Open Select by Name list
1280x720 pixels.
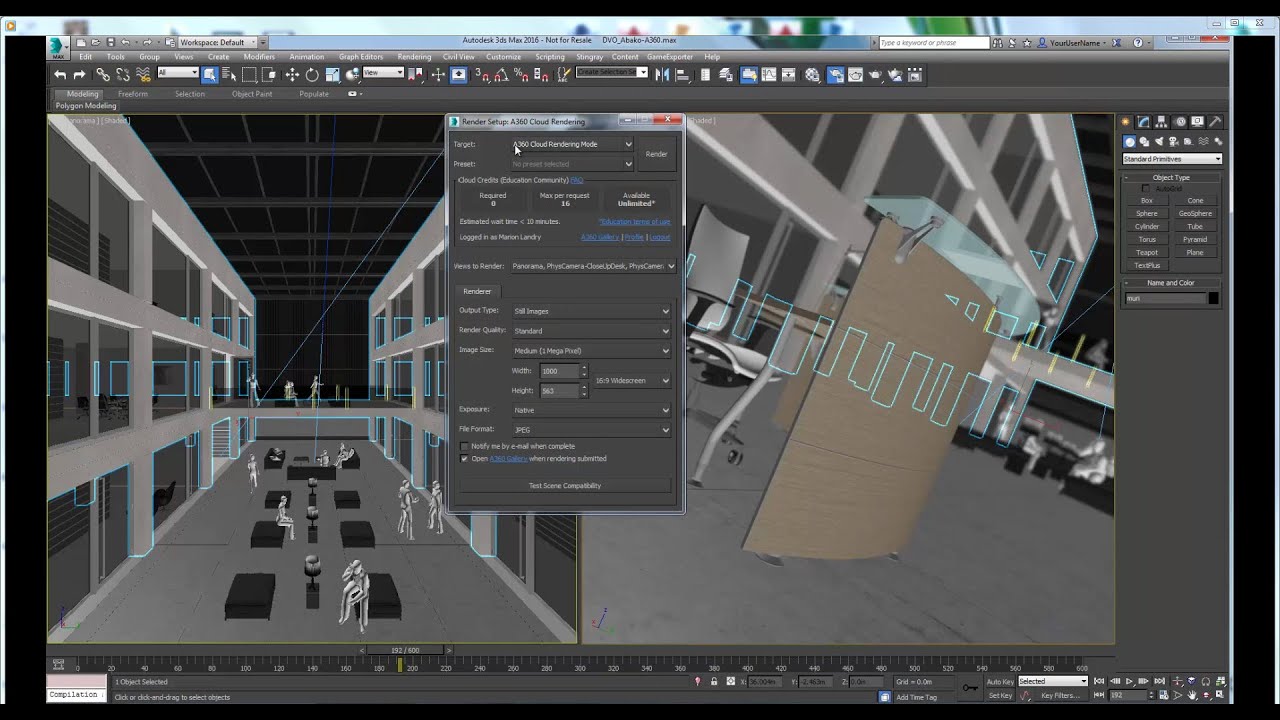[x=229, y=75]
